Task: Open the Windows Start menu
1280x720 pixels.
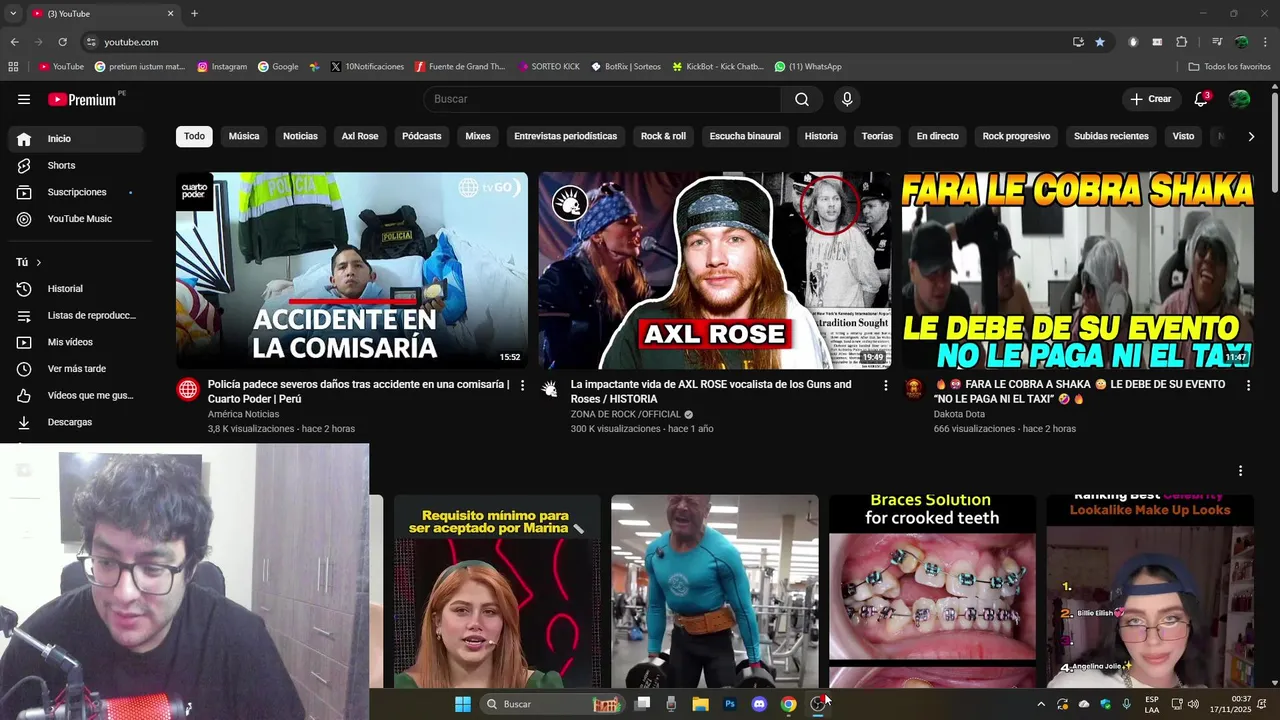Action: pyautogui.click(x=463, y=704)
